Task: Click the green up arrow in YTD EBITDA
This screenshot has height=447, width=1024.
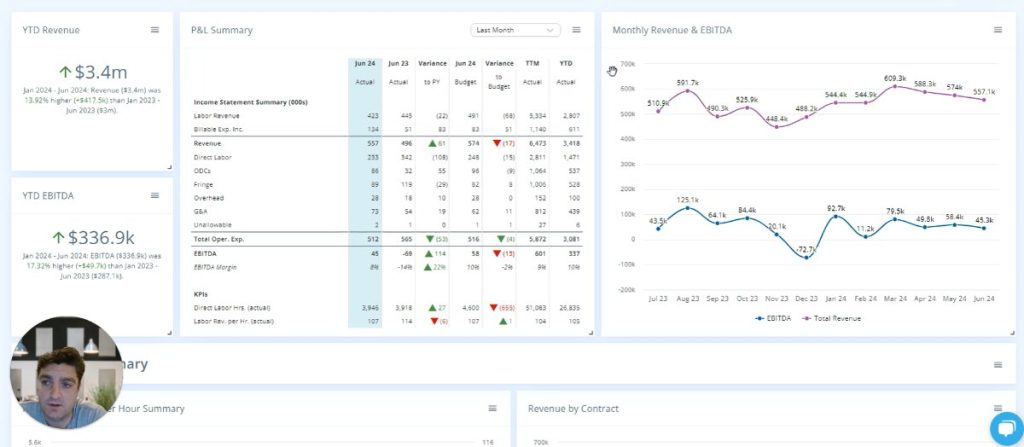Action: [x=58, y=237]
